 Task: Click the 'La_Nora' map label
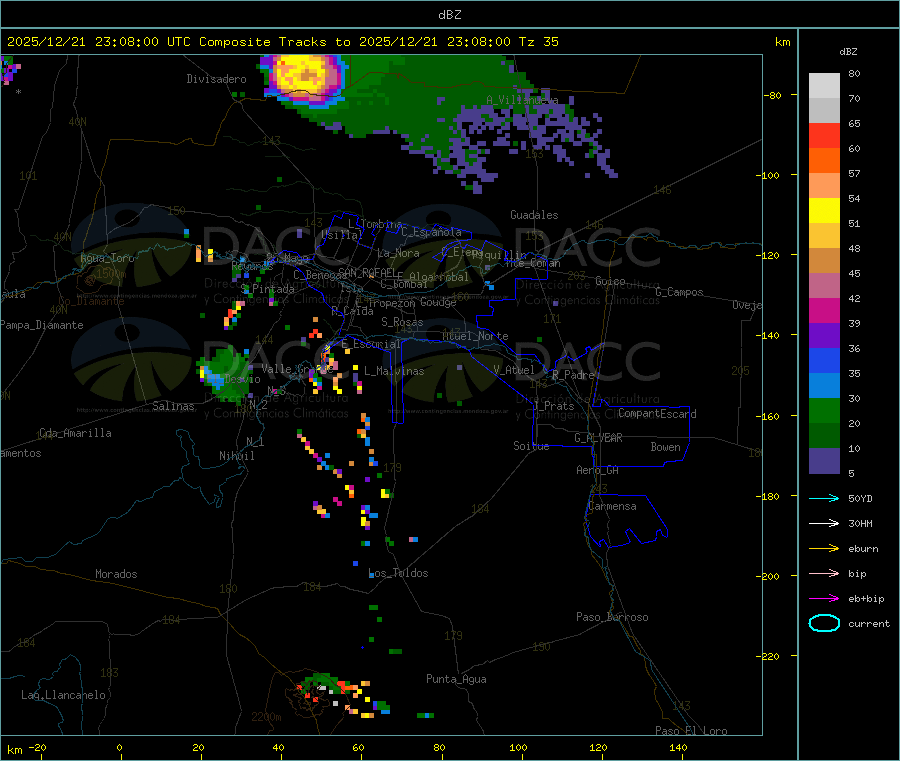[x=398, y=253]
